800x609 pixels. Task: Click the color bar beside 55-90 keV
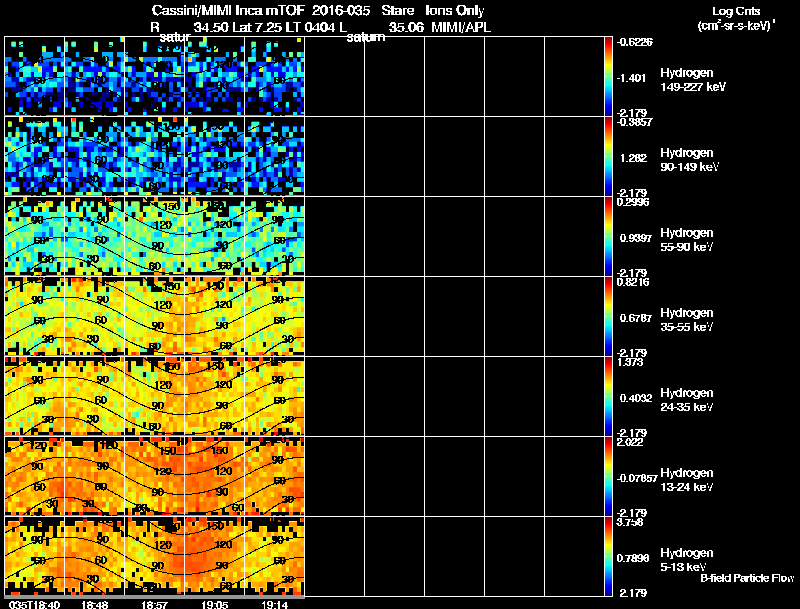[x=608, y=237]
